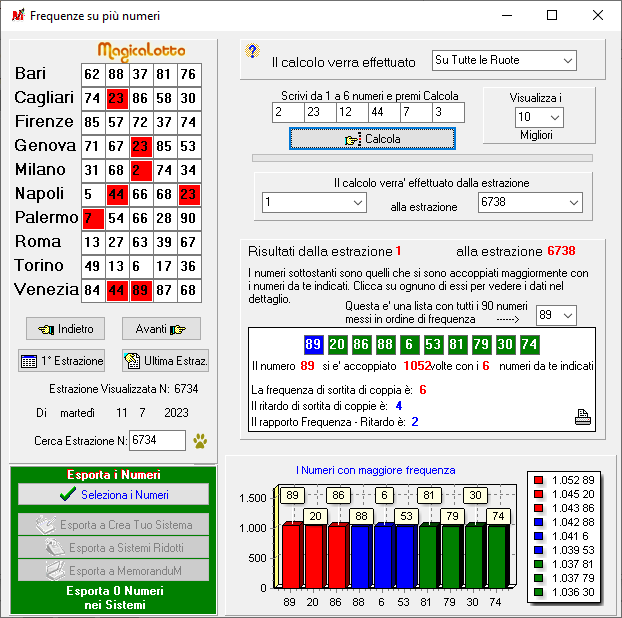Go back with the Indietro button
The width and height of the screenshot is (622, 618).
(65, 329)
